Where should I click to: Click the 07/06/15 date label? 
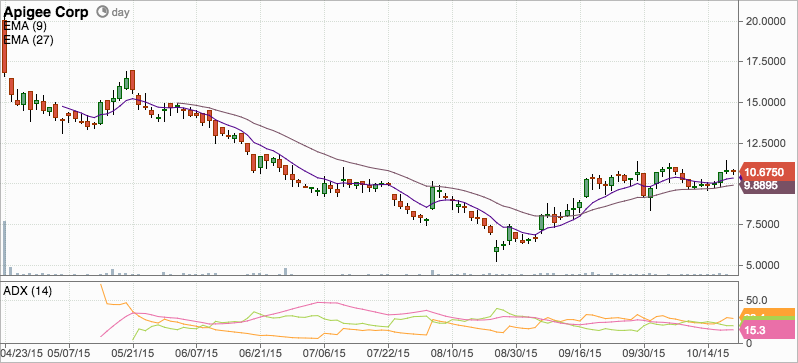tap(324, 353)
